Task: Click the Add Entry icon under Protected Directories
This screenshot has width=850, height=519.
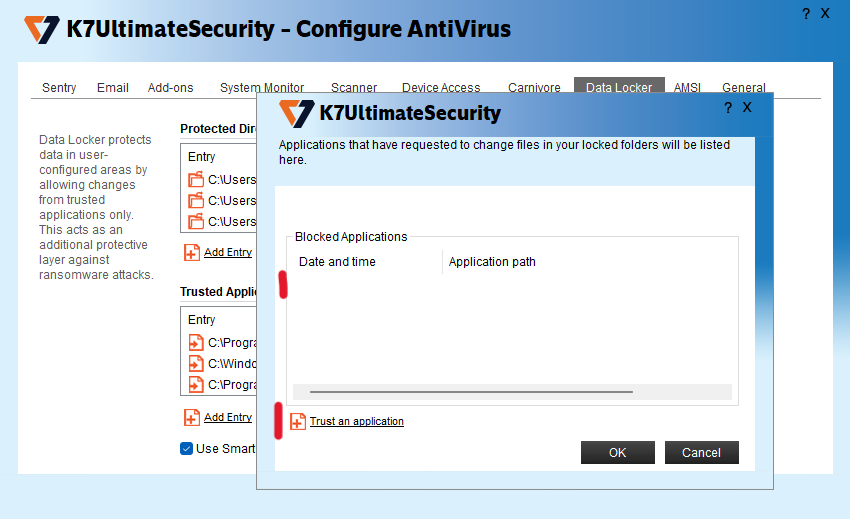Action: (192, 252)
